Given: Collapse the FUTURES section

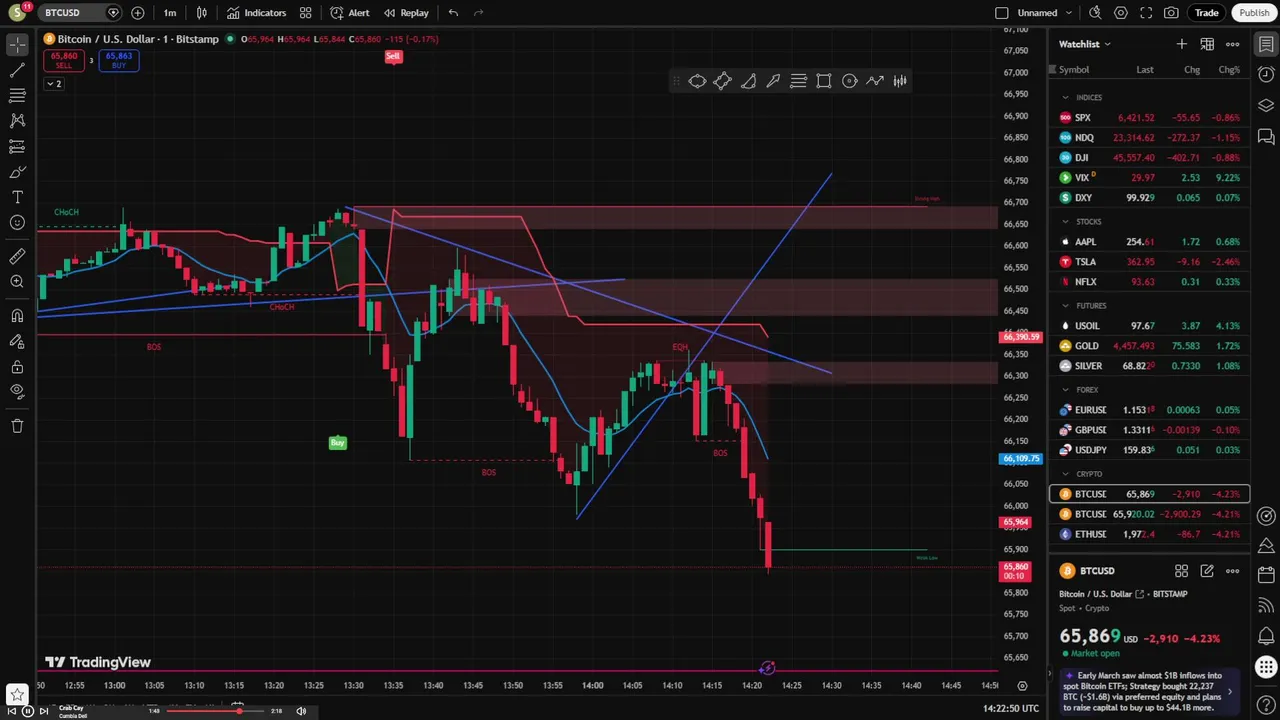Looking at the screenshot, I should pyautogui.click(x=1065, y=305).
